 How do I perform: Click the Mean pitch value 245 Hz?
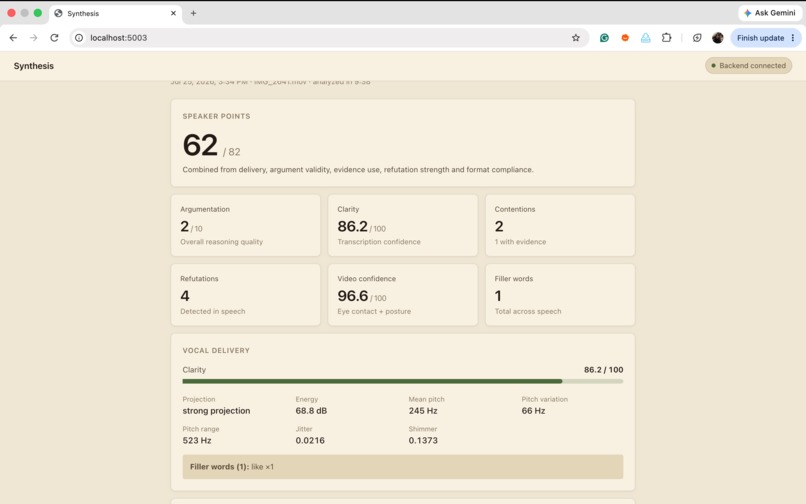[423, 410]
